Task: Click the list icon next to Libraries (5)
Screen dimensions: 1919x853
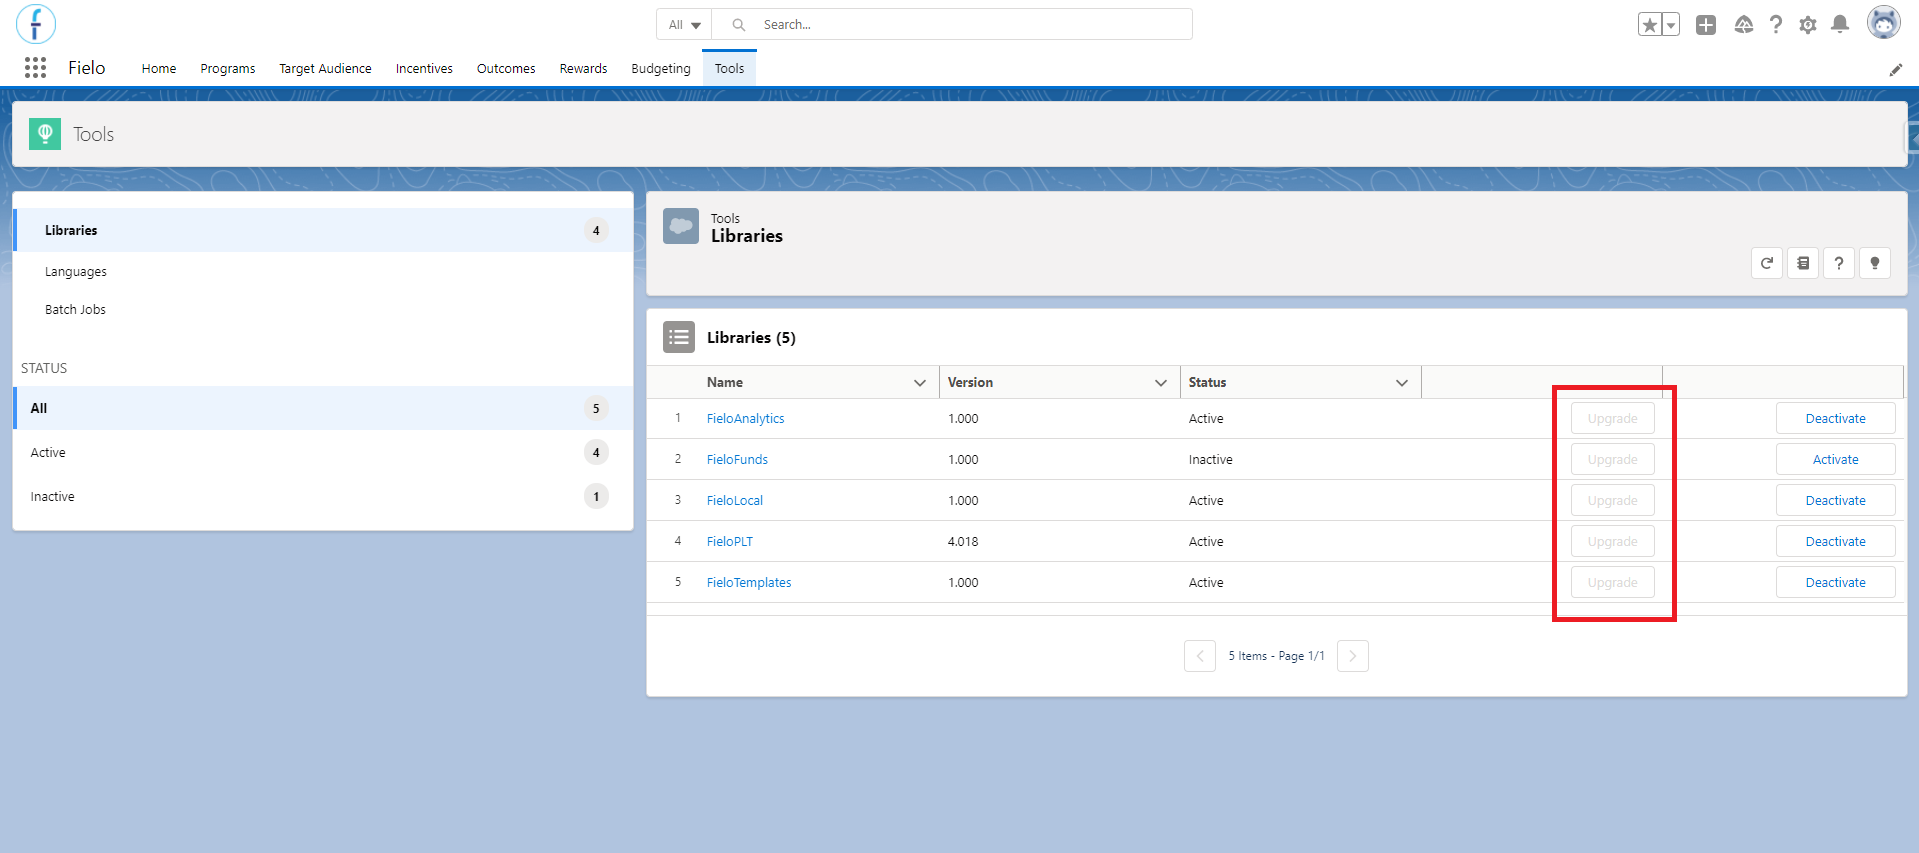Action: [x=679, y=337]
